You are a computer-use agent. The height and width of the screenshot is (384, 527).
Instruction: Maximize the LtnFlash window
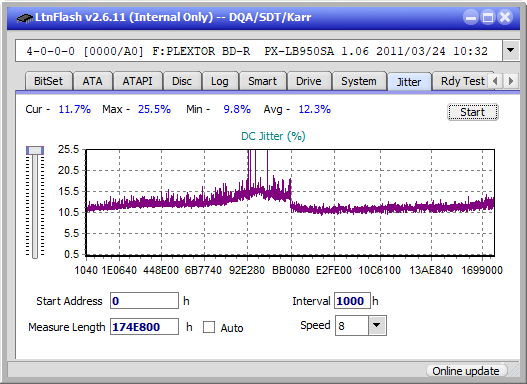[488, 17]
